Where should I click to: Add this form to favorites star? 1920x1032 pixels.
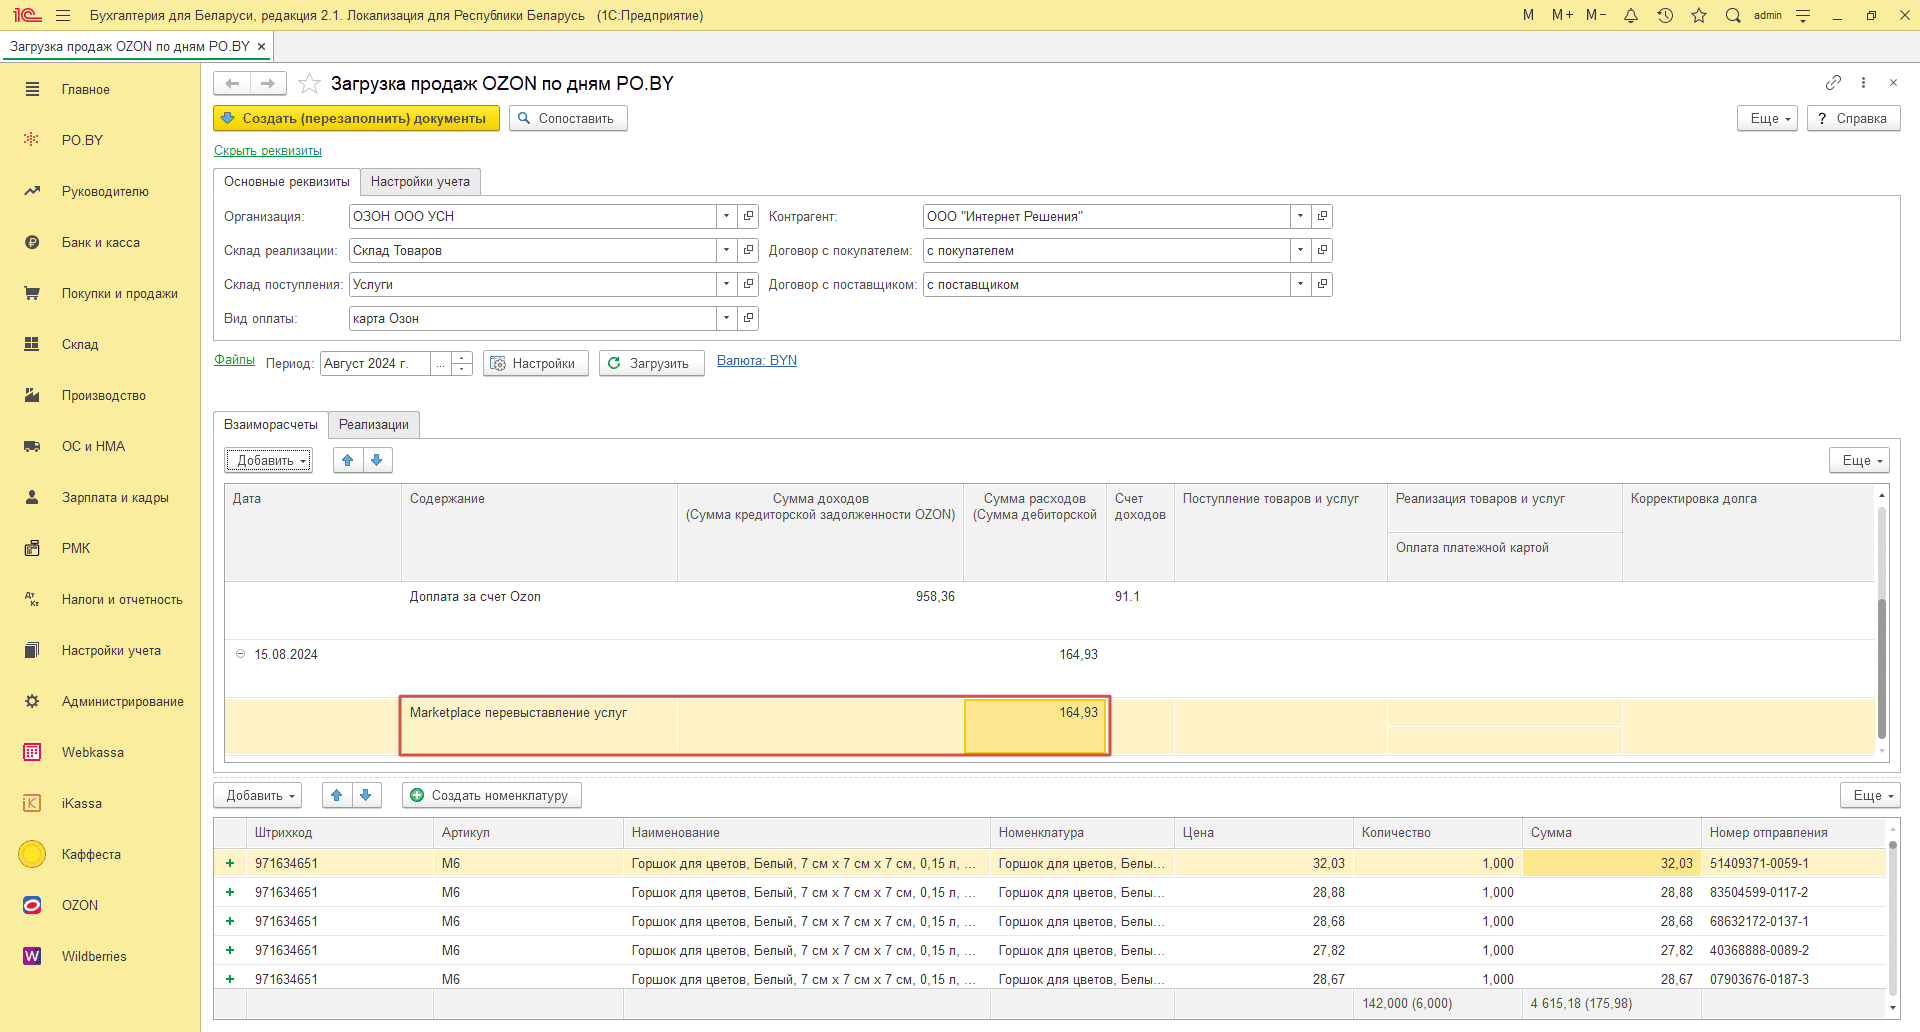click(x=309, y=84)
